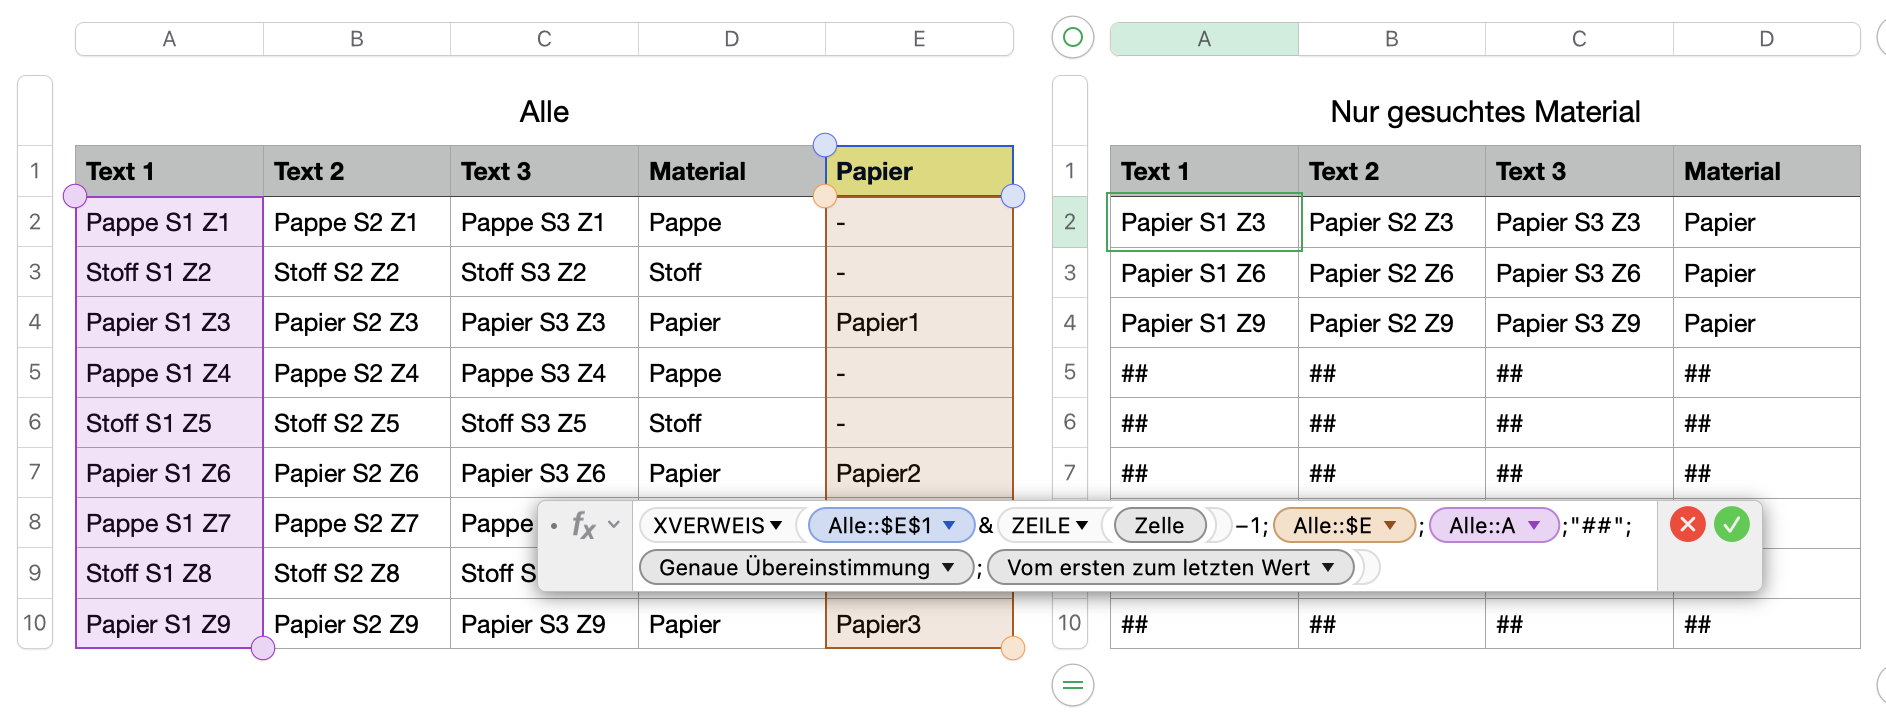
Task: Expand the Alle::A reference token options
Action: pyautogui.click(x=1534, y=525)
